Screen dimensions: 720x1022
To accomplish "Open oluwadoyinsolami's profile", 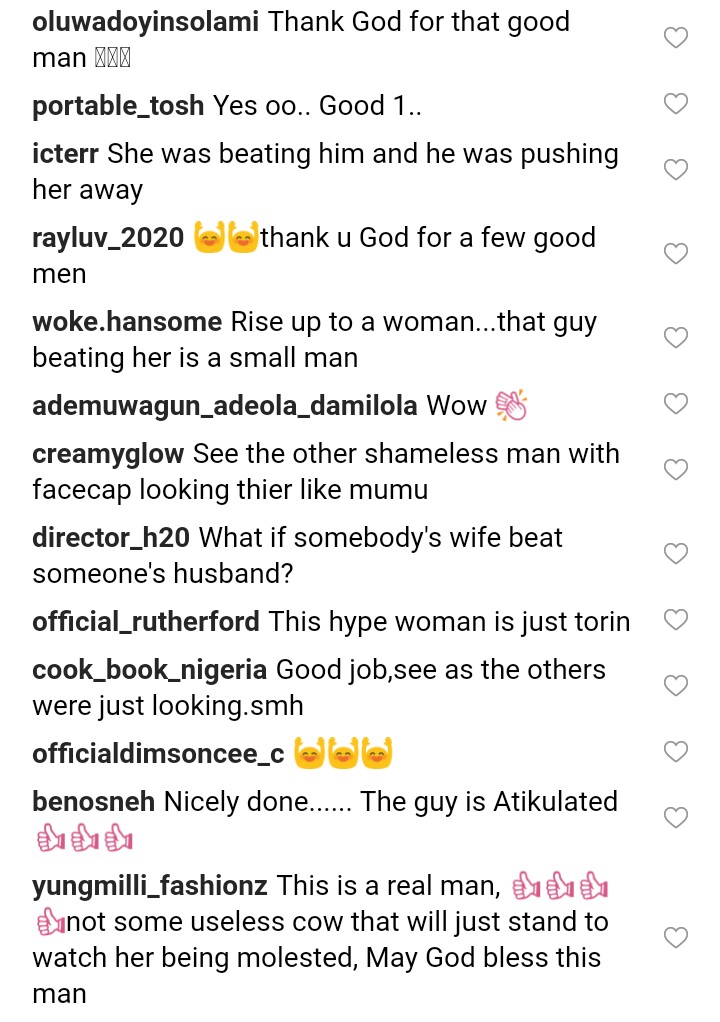I will coord(146,22).
